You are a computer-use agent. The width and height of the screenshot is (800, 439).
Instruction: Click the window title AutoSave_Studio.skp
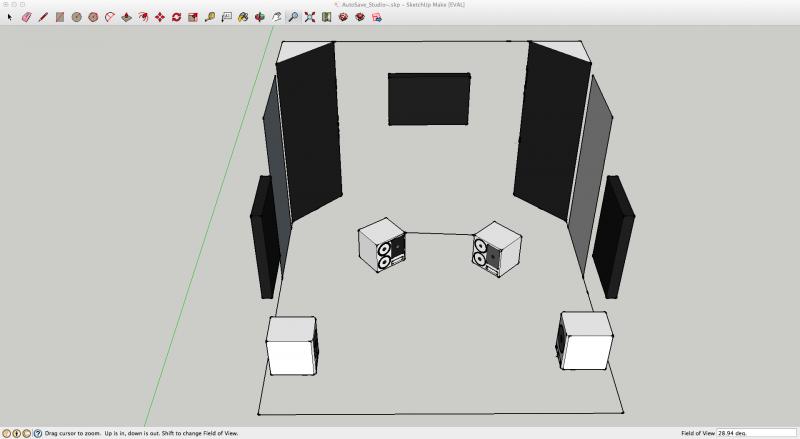(371, 5)
